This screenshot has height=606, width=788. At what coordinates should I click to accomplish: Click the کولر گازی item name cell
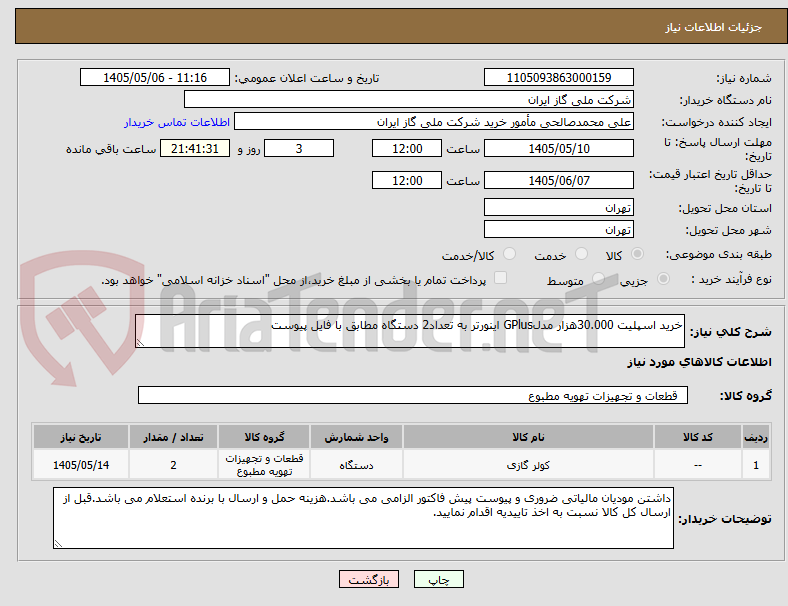(x=528, y=465)
